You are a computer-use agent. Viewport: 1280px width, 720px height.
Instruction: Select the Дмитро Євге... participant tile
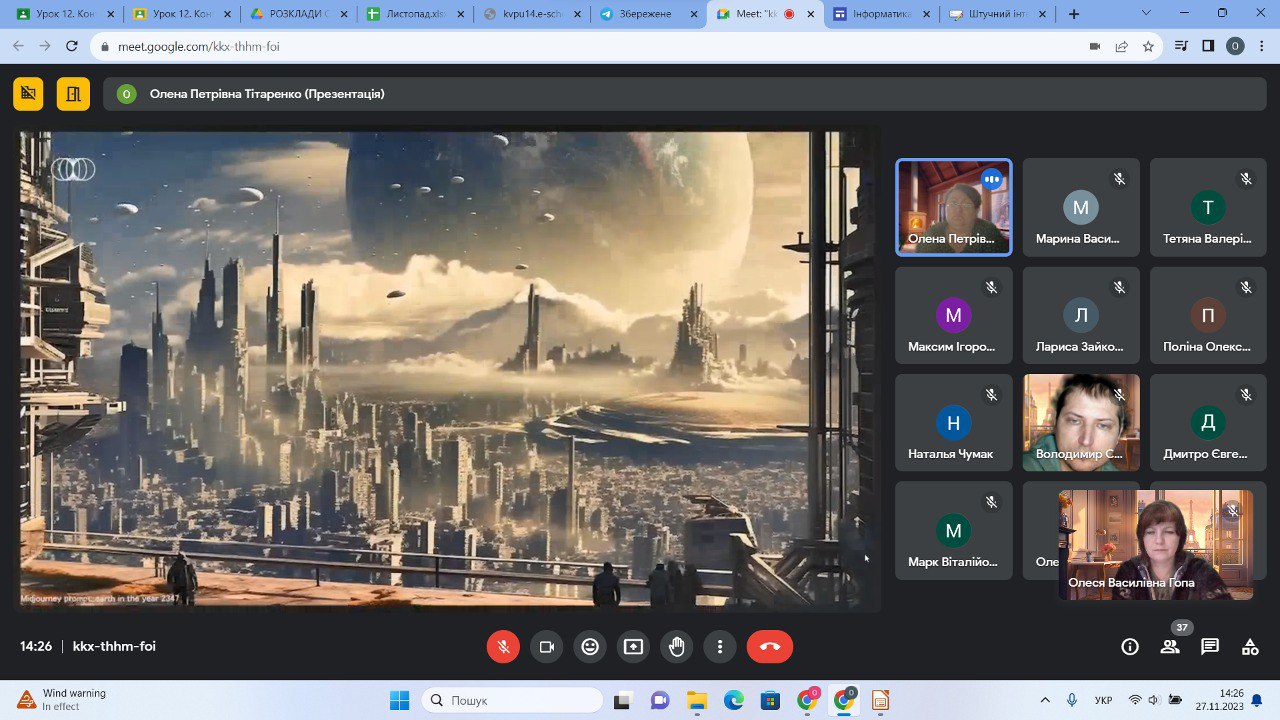(1208, 423)
